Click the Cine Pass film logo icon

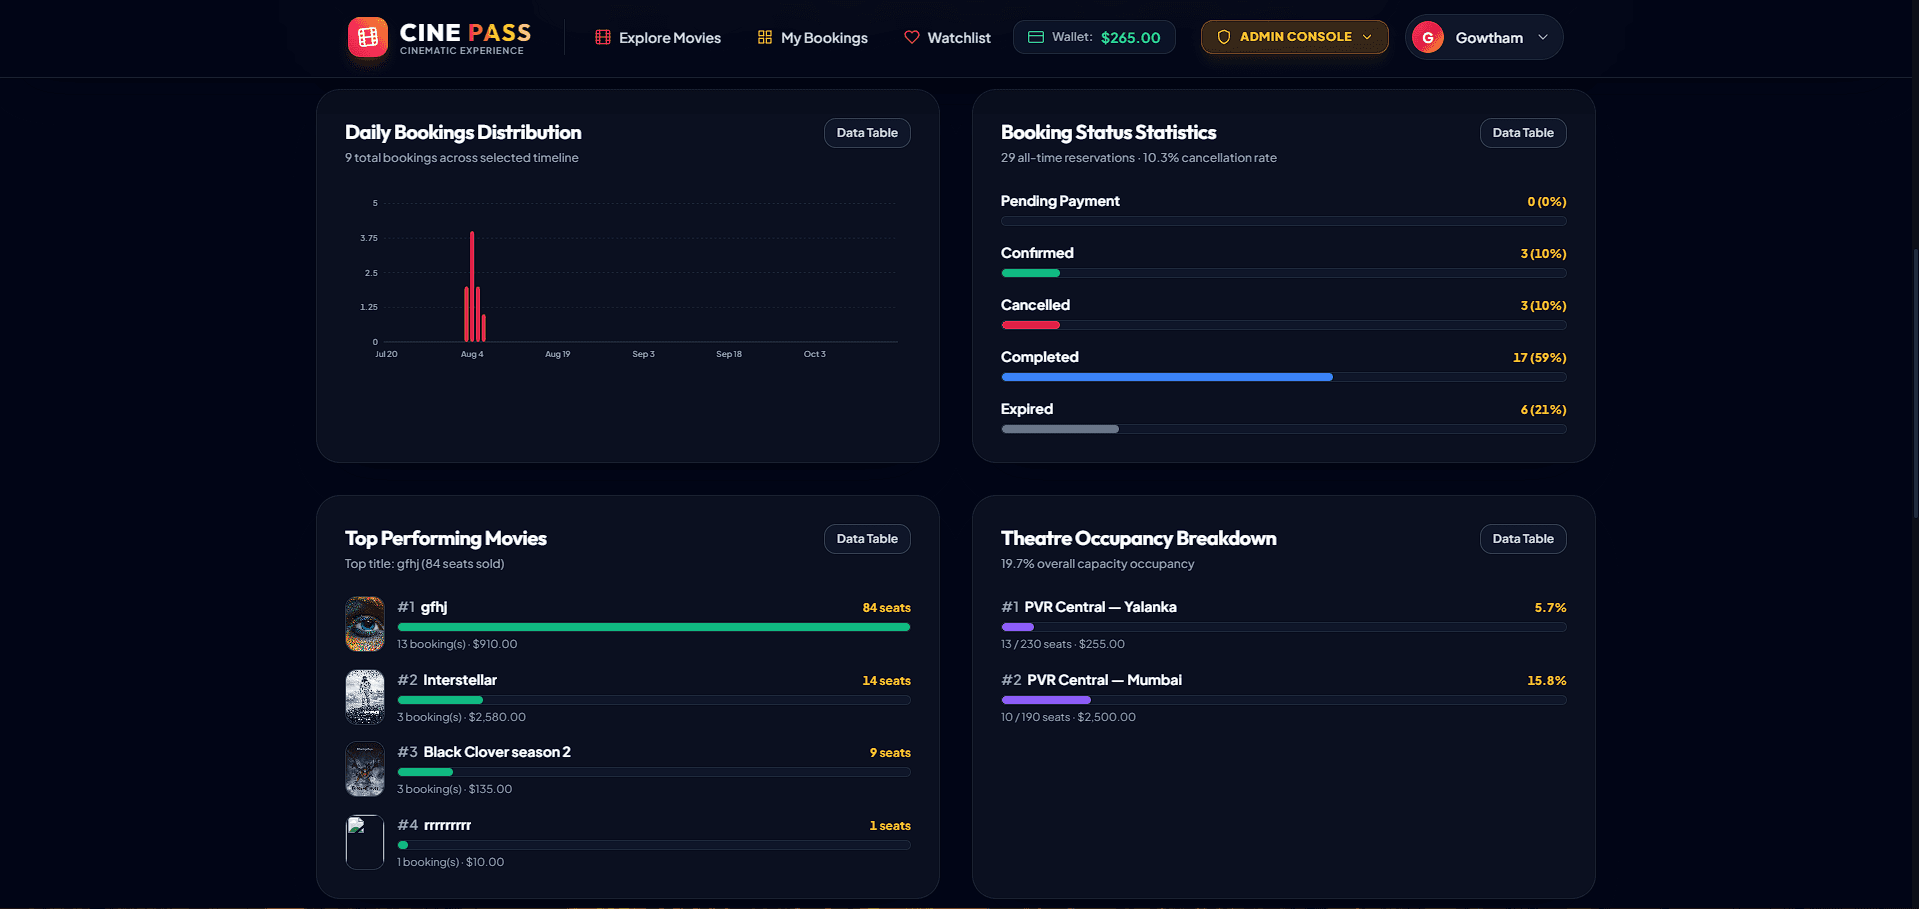[367, 37]
